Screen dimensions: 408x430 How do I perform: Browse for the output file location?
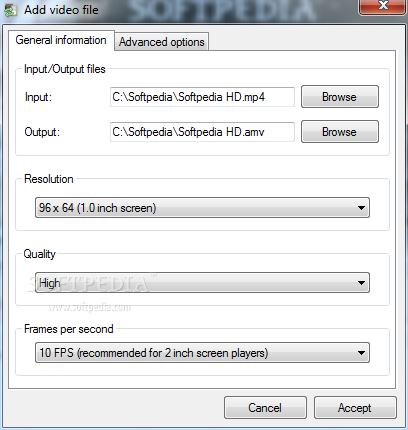click(340, 132)
